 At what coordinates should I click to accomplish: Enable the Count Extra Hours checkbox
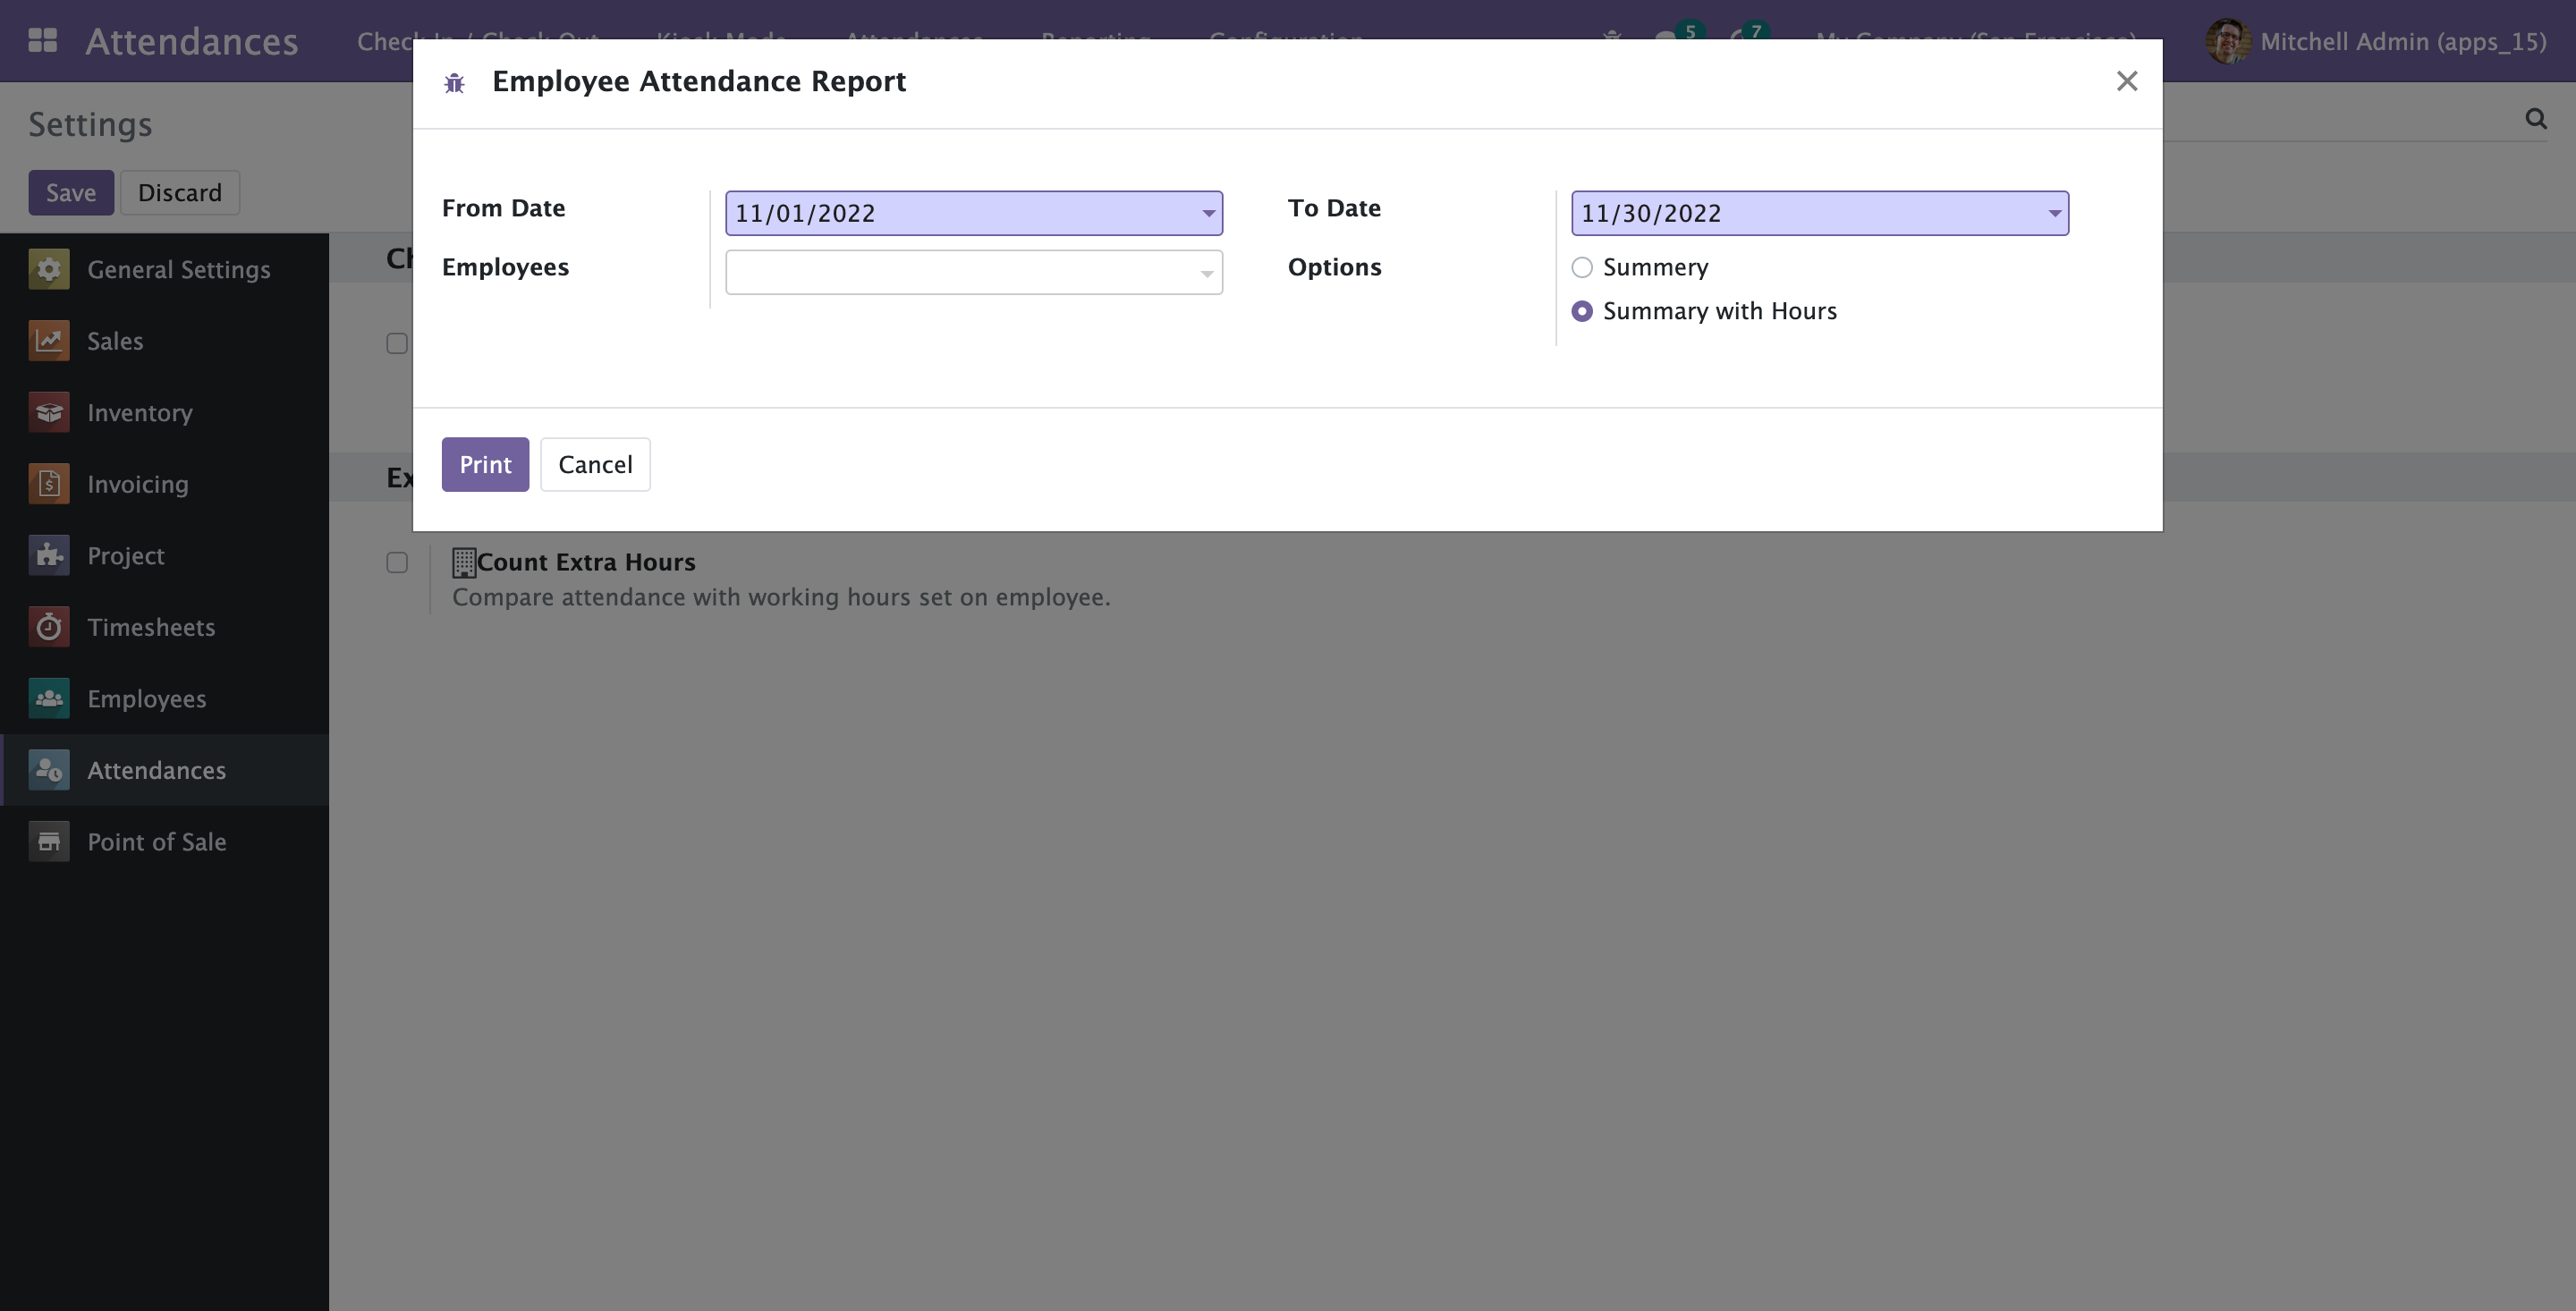click(397, 563)
